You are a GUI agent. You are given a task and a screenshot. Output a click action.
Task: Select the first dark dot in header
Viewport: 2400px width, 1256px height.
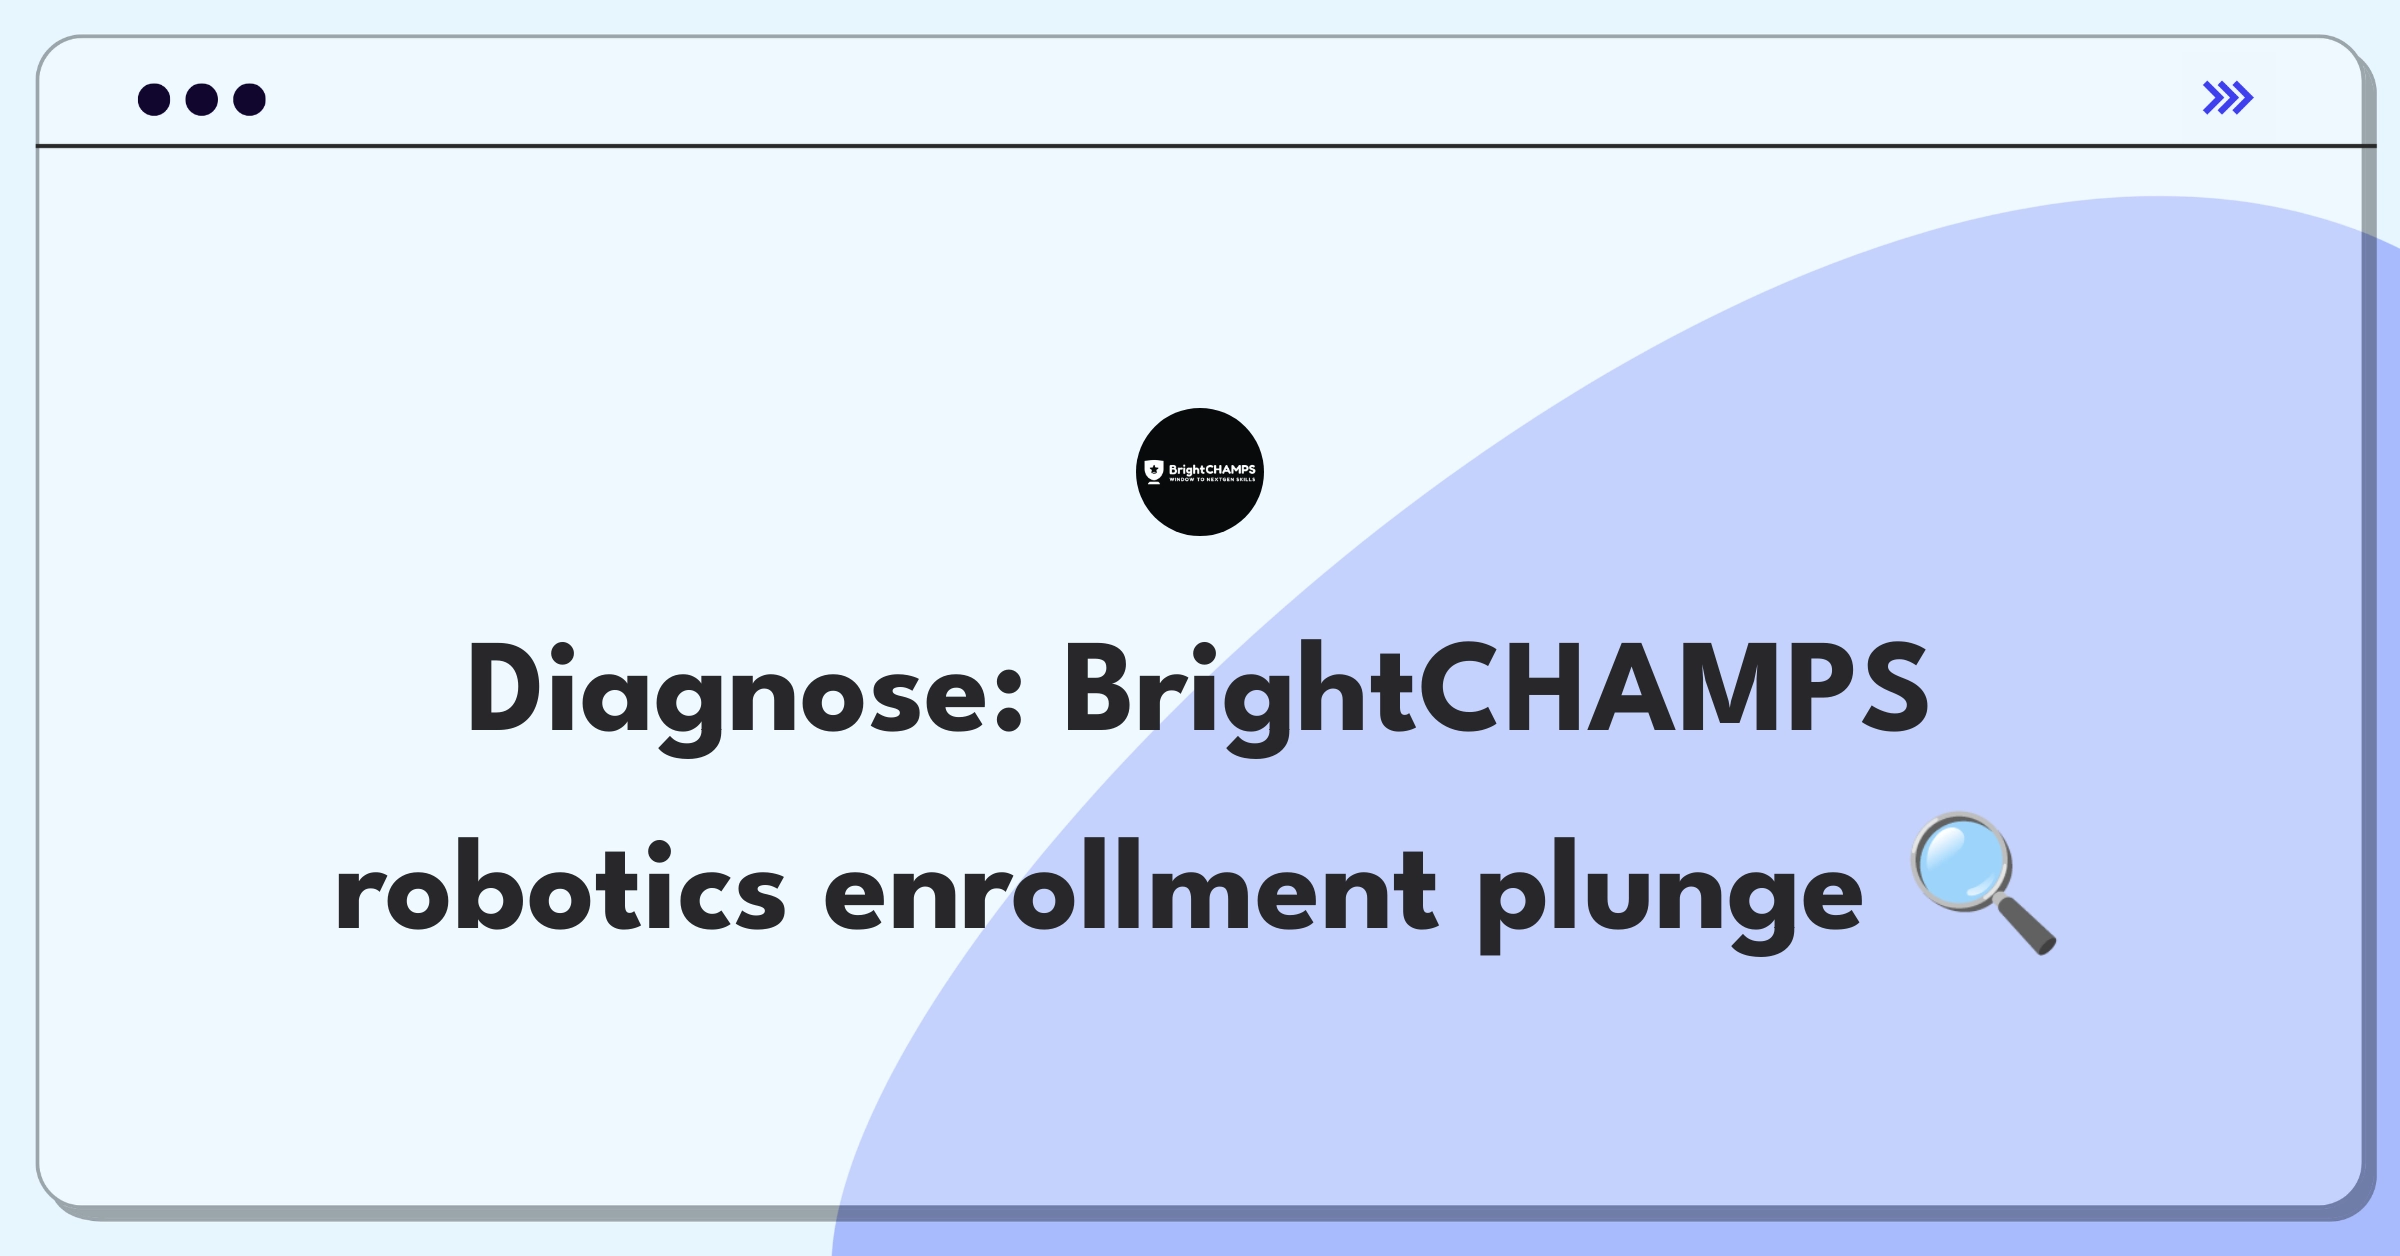point(154,100)
